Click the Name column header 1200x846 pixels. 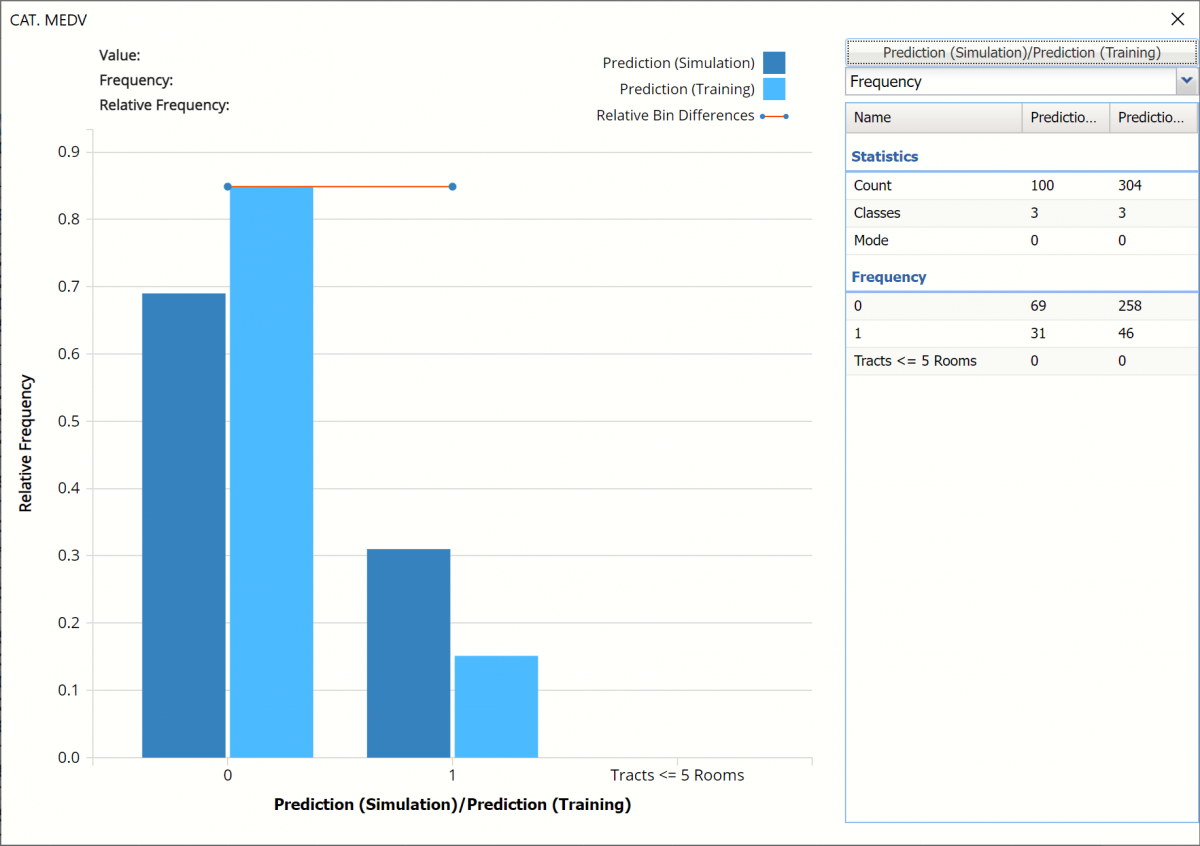(933, 118)
